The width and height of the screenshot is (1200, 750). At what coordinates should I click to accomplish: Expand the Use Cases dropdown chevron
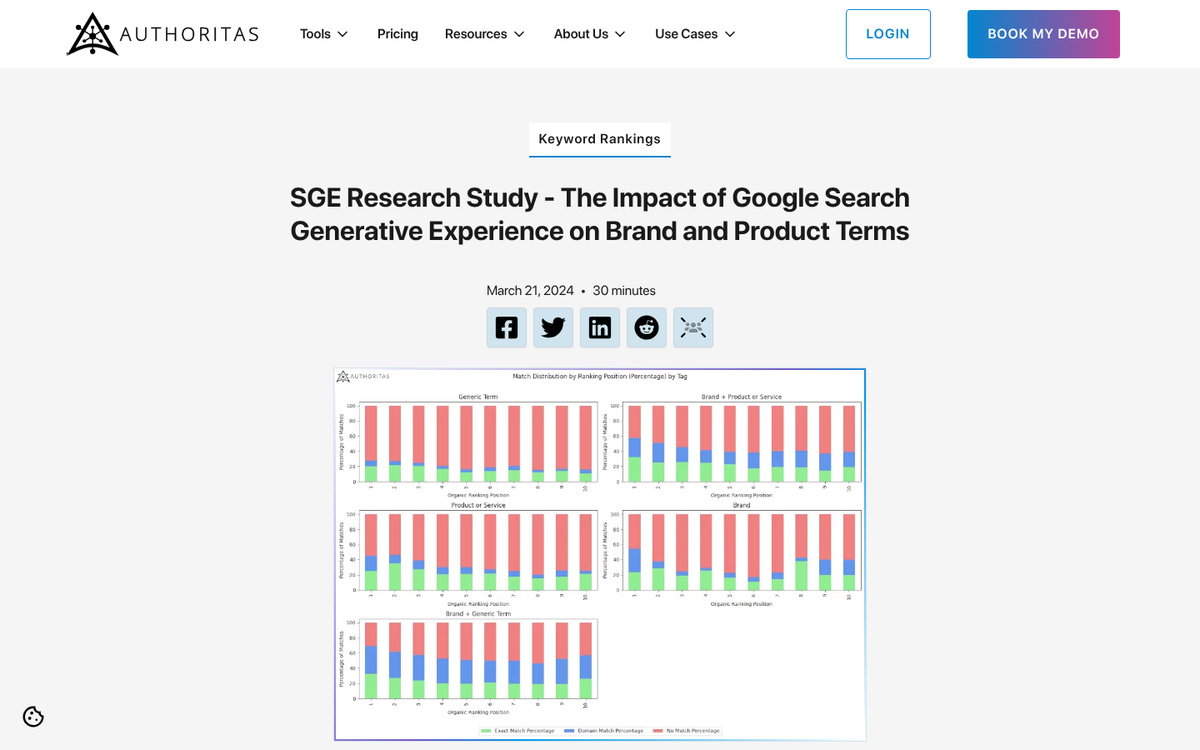point(731,33)
